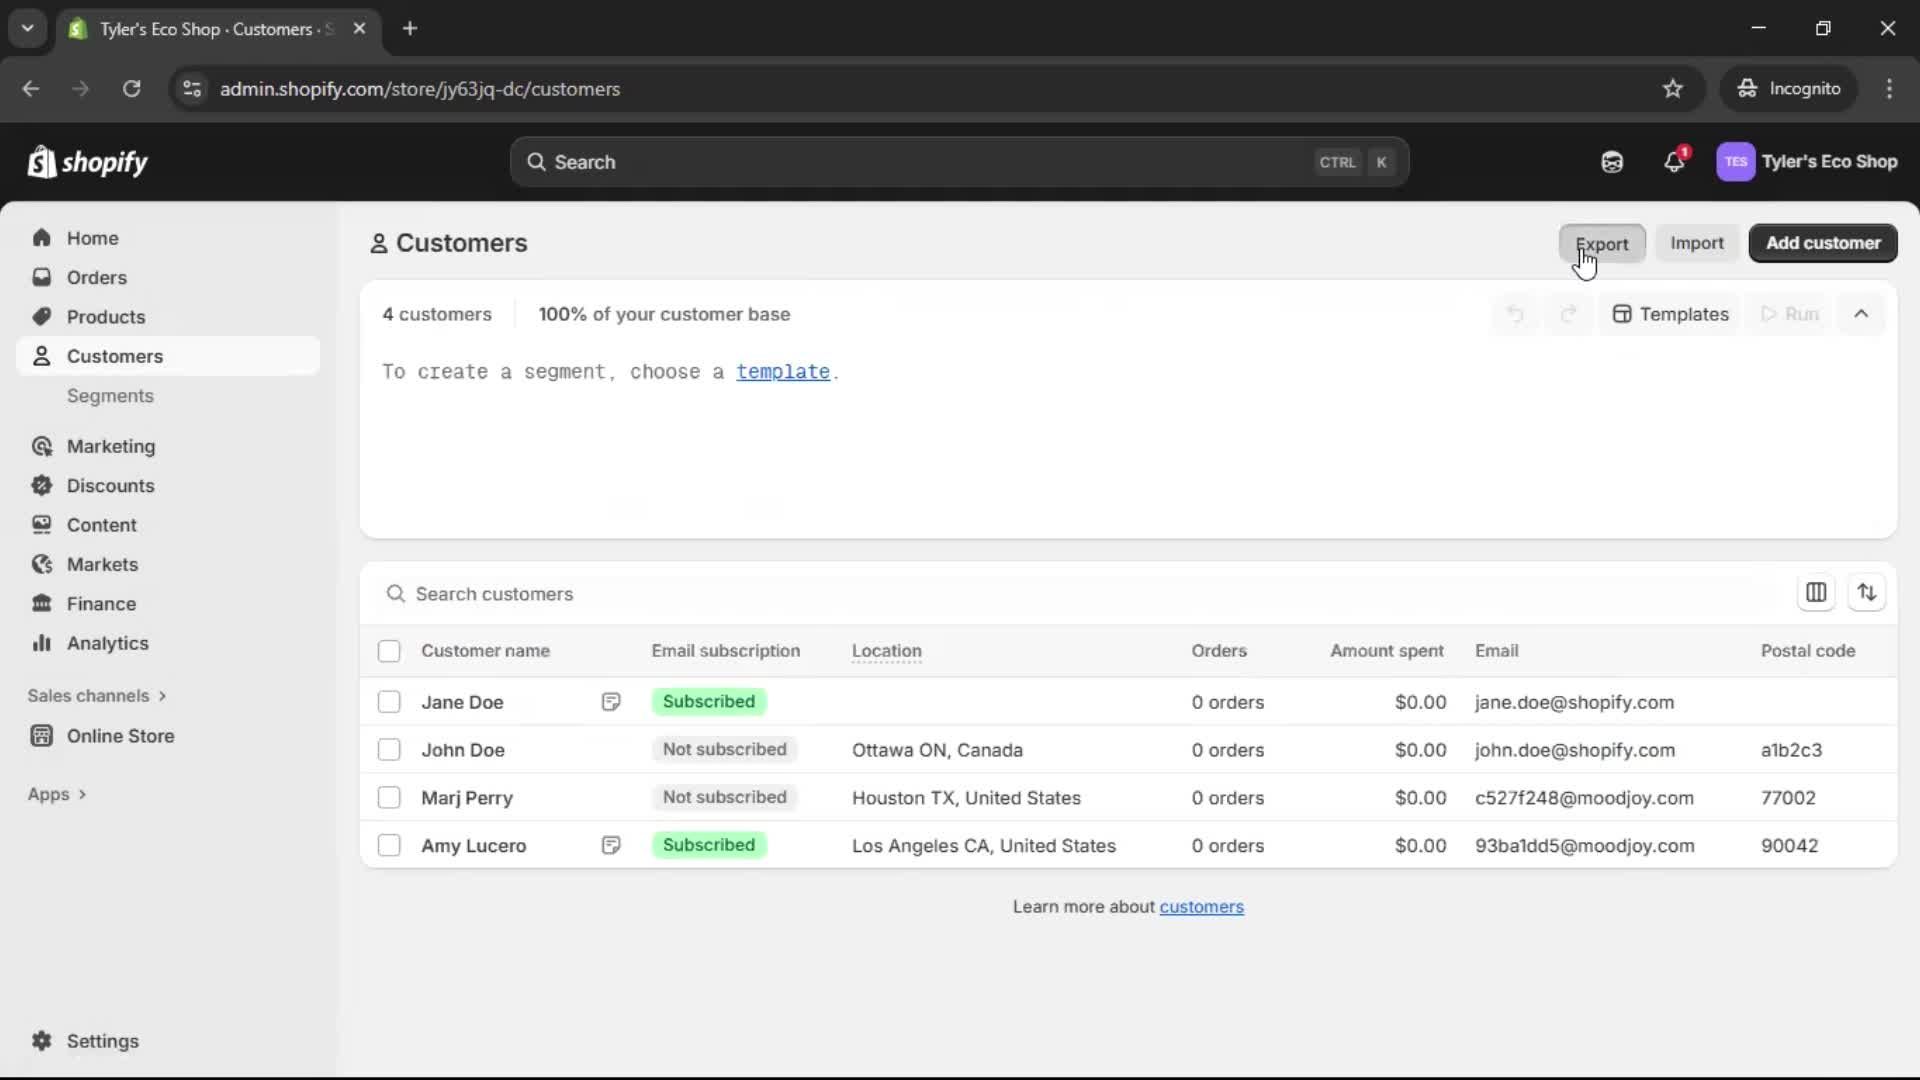Viewport: 1920px width, 1080px height.
Task: Expand the Apps section
Action: point(57,793)
